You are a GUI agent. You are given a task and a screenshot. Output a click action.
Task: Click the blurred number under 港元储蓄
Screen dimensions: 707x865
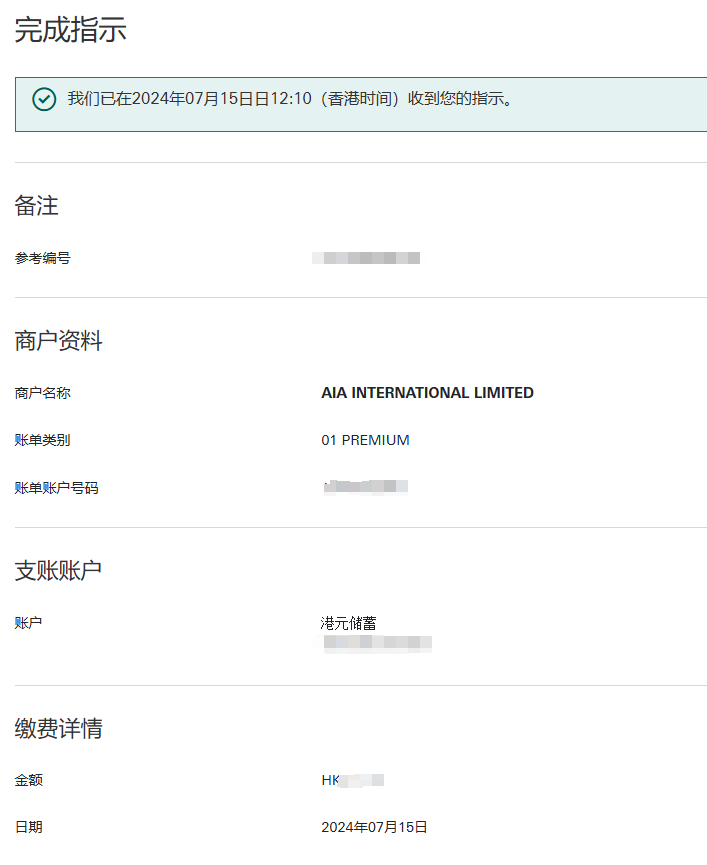pyautogui.click(x=378, y=643)
